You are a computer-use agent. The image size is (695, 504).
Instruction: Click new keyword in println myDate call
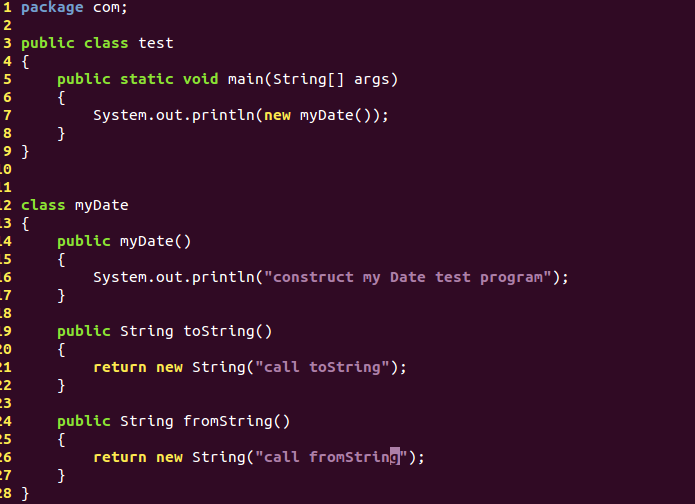tap(277, 115)
